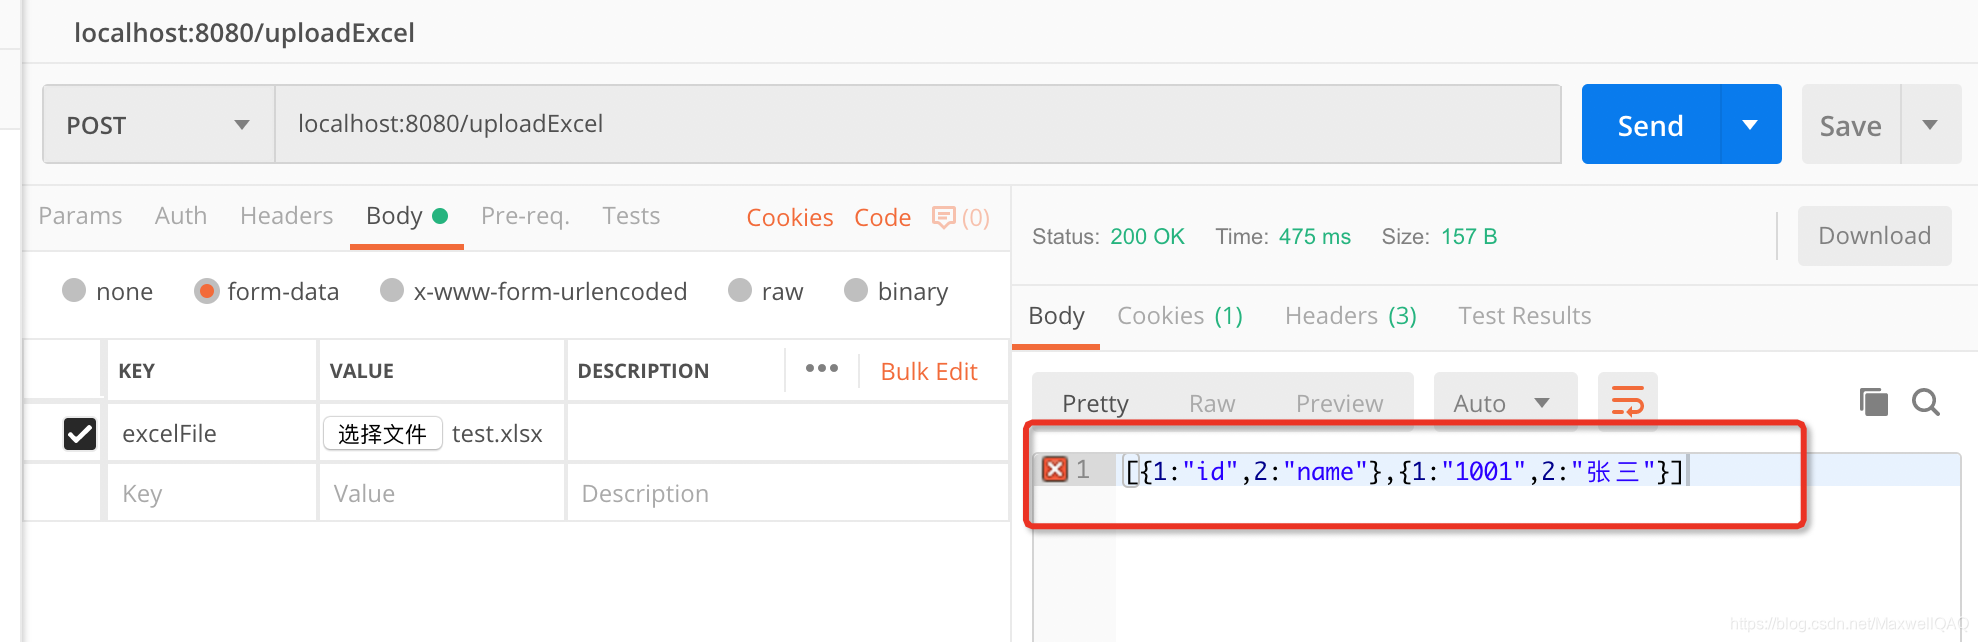Click the 475 ms time value
The height and width of the screenshot is (642, 1978).
[x=1314, y=236]
